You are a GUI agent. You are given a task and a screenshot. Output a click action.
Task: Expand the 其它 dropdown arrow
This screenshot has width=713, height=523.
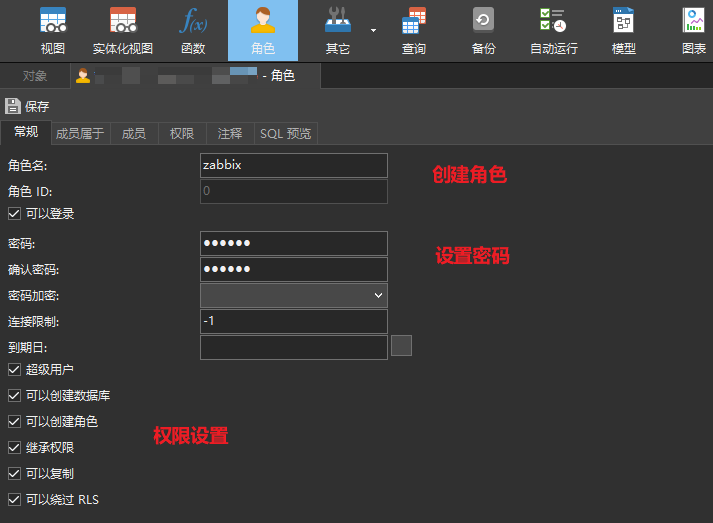tap(373, 30)
